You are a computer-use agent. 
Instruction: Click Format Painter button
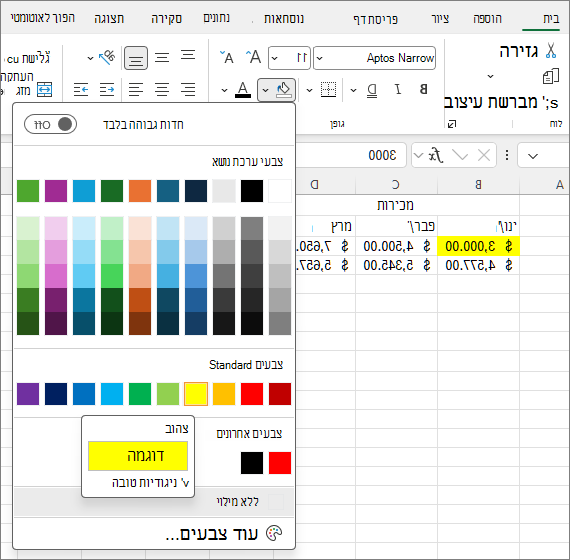501,102
